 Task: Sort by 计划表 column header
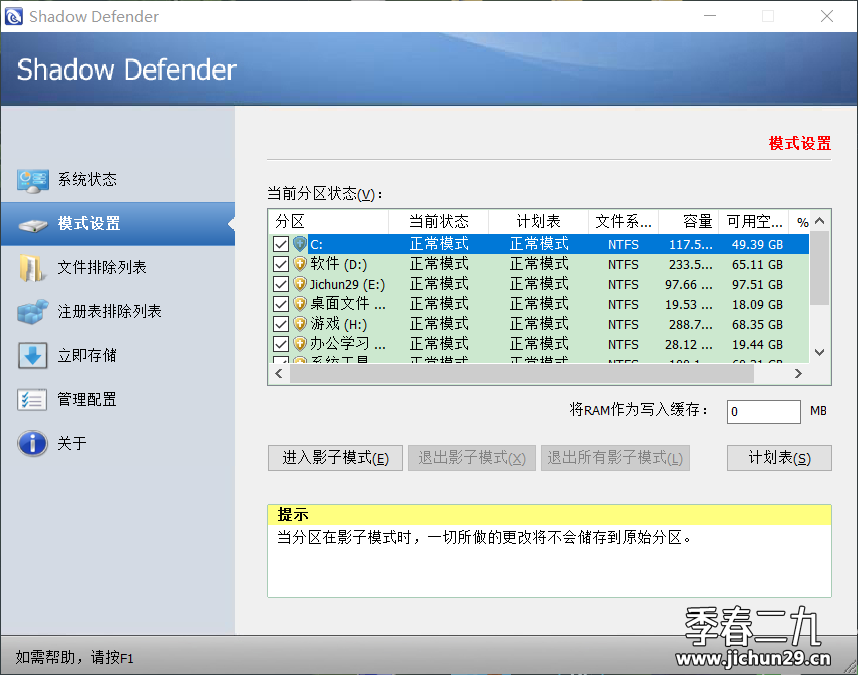[538, 222]
